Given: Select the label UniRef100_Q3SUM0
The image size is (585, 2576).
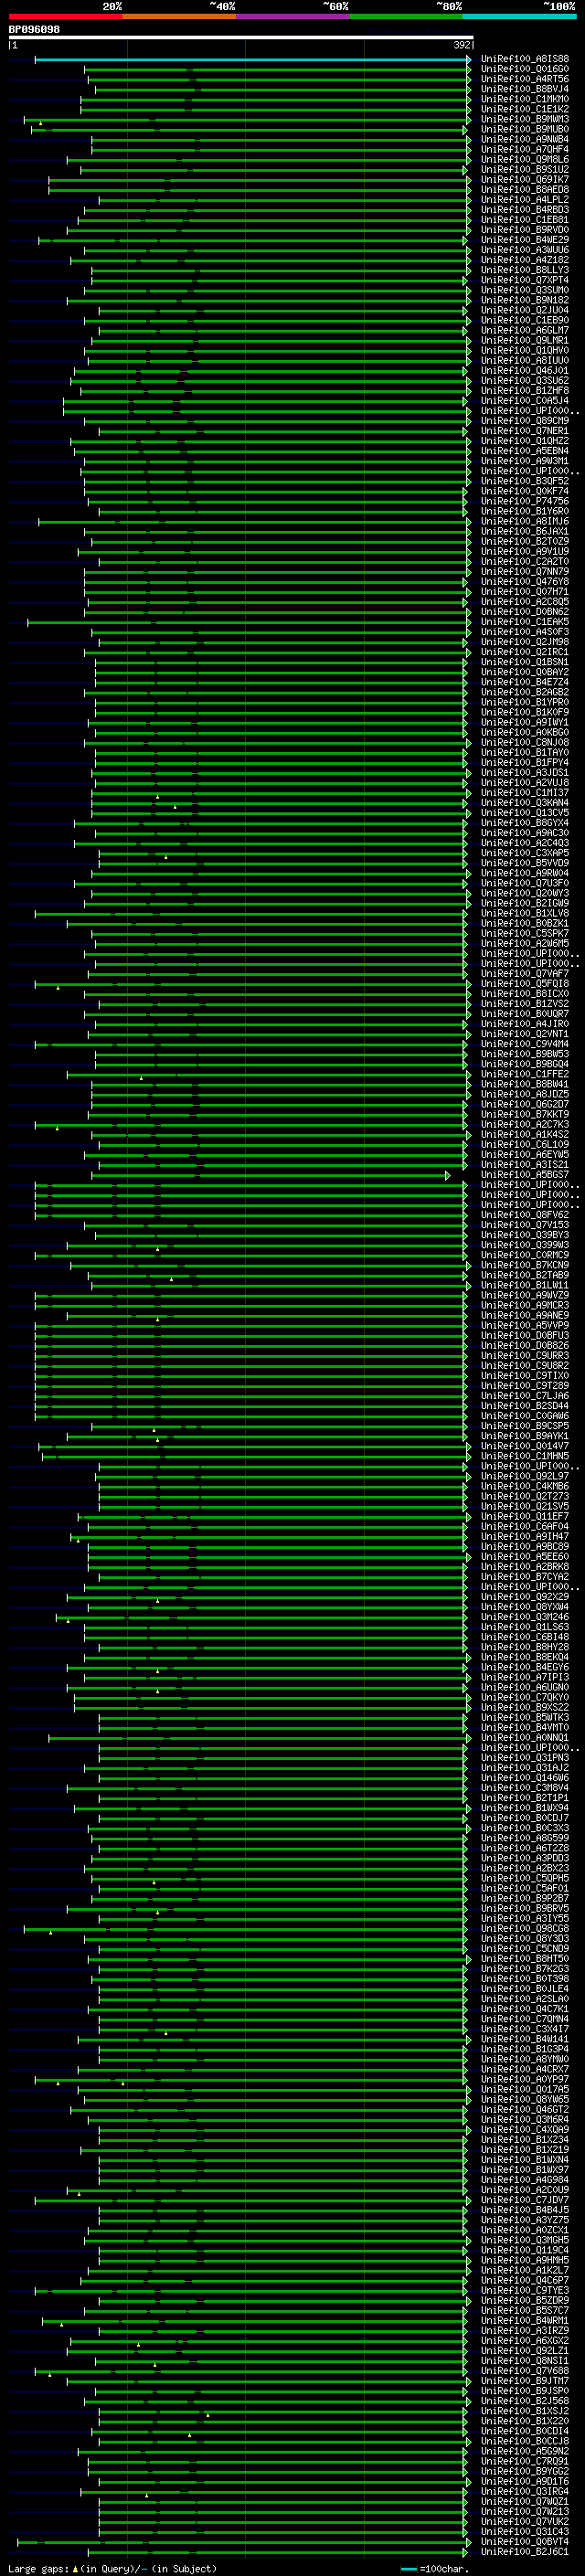Looking at the screenshot, I should click(x=525, y=290).
